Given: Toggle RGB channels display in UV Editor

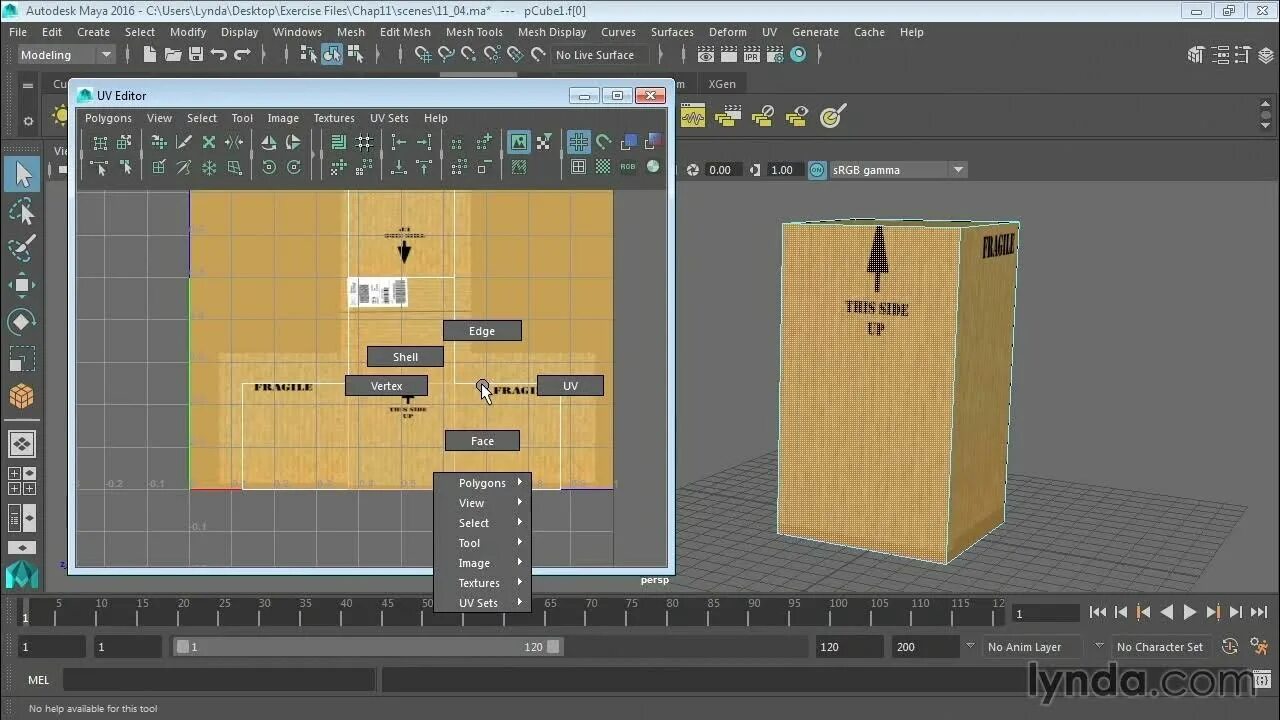Looking at the screenshot, I should click(x=628, y=168).
